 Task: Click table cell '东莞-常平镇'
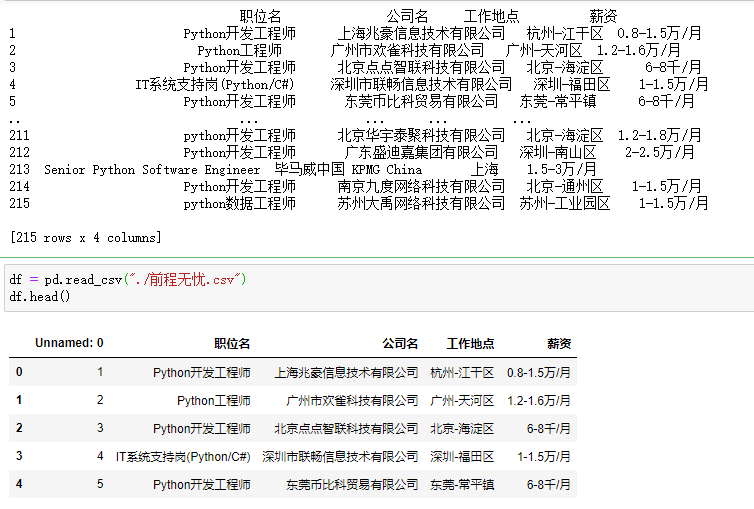click(462, 484)
